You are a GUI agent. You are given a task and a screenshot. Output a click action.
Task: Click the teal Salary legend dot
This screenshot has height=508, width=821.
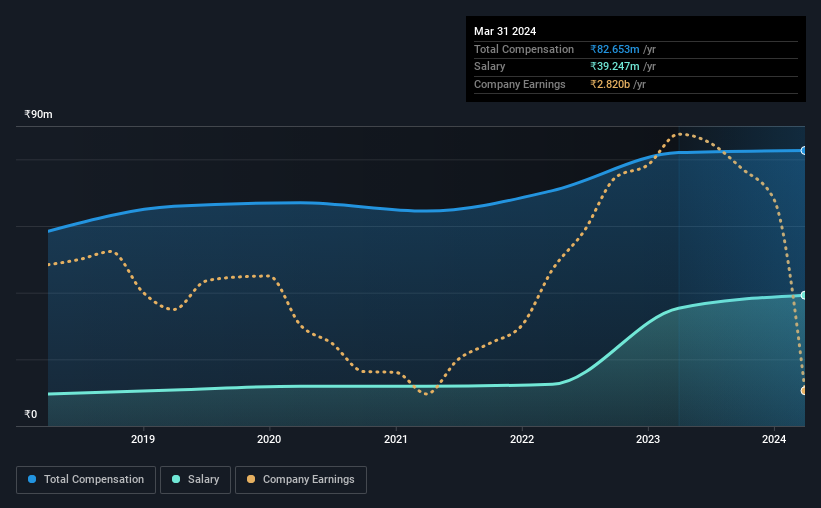pyautogui.click(x=176, y=479)
